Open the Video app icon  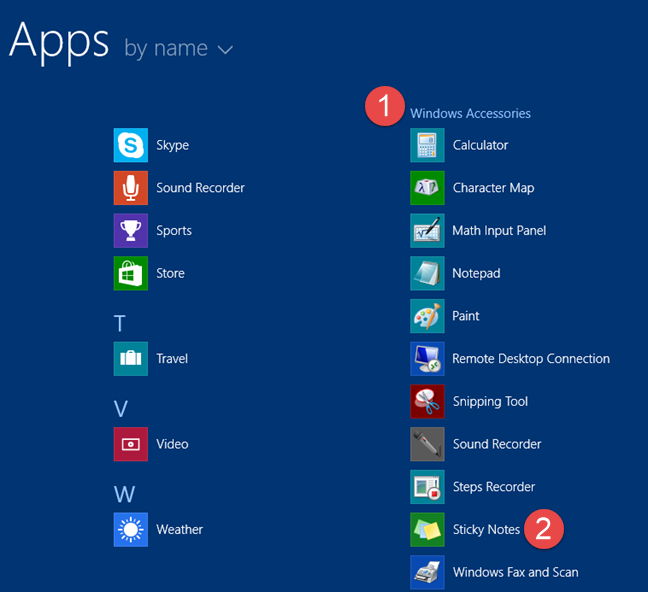tap(131, 444)
